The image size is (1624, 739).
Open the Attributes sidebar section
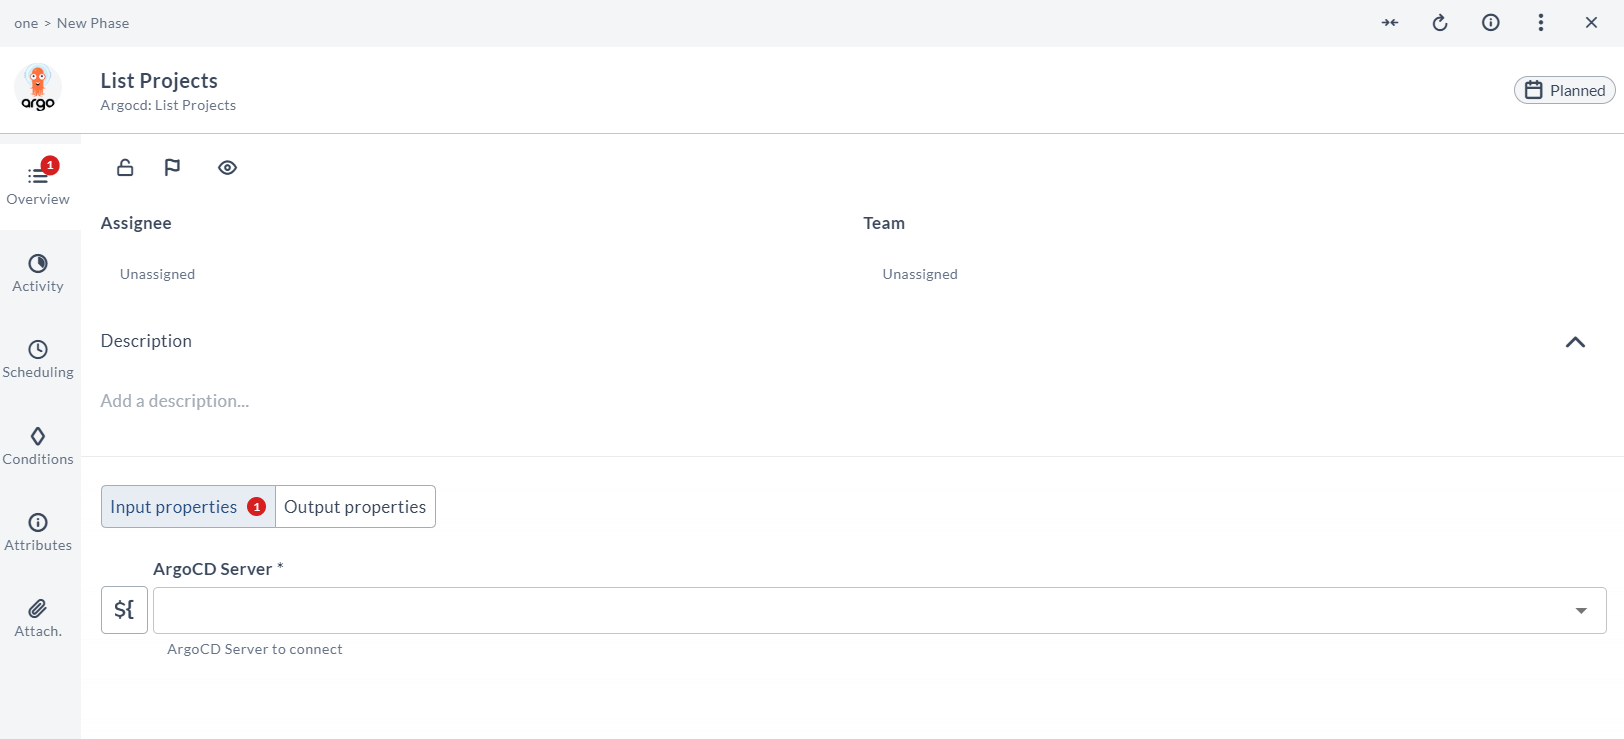[38, 532]
